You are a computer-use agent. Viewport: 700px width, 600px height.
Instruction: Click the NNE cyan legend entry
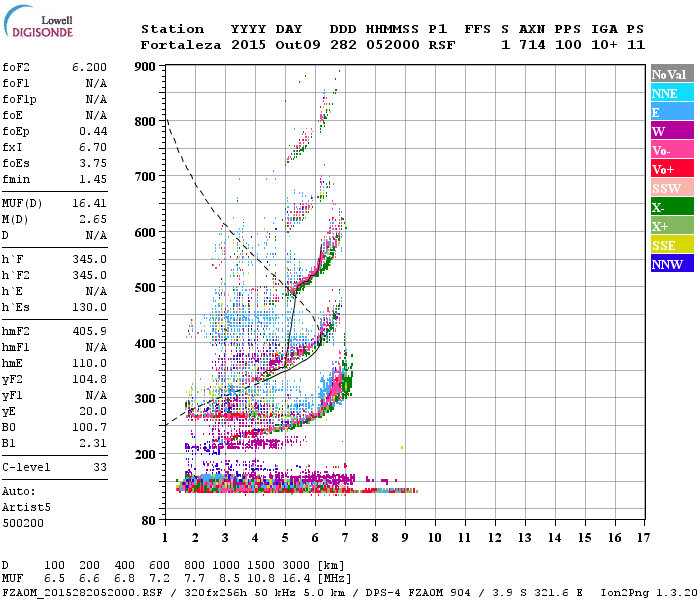point(670,93)
